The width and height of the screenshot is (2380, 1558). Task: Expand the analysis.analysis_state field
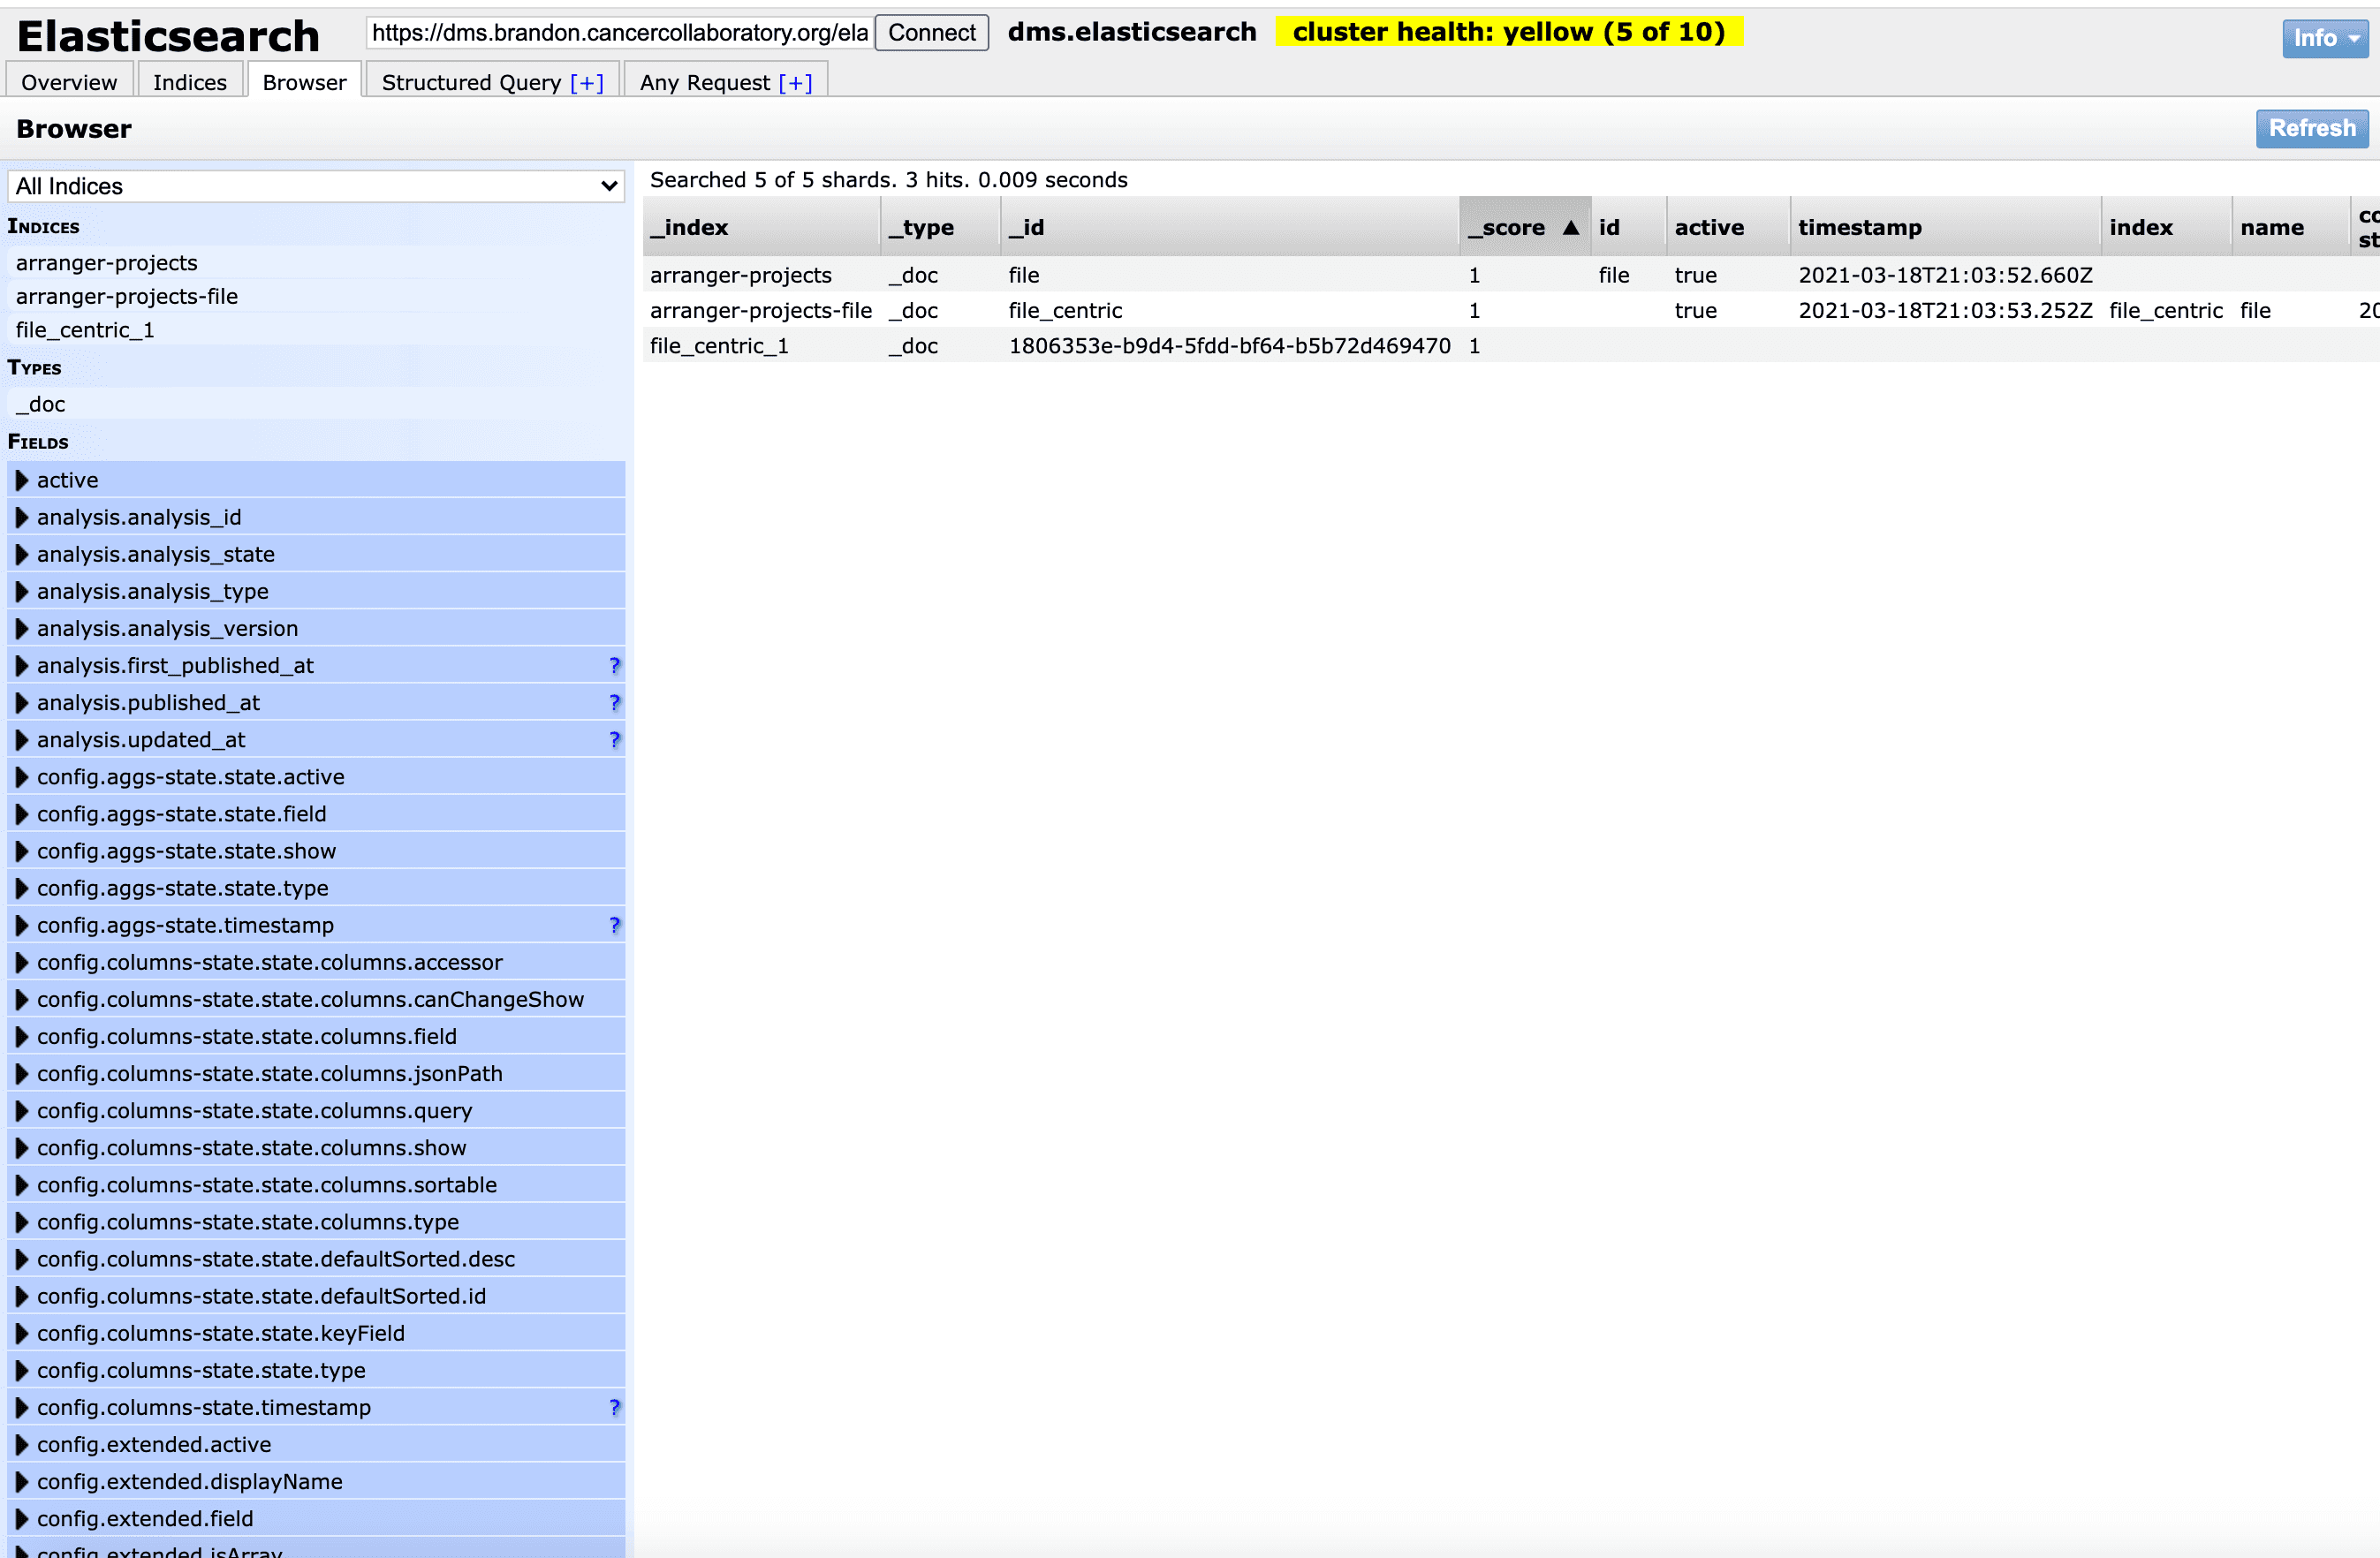22,555
